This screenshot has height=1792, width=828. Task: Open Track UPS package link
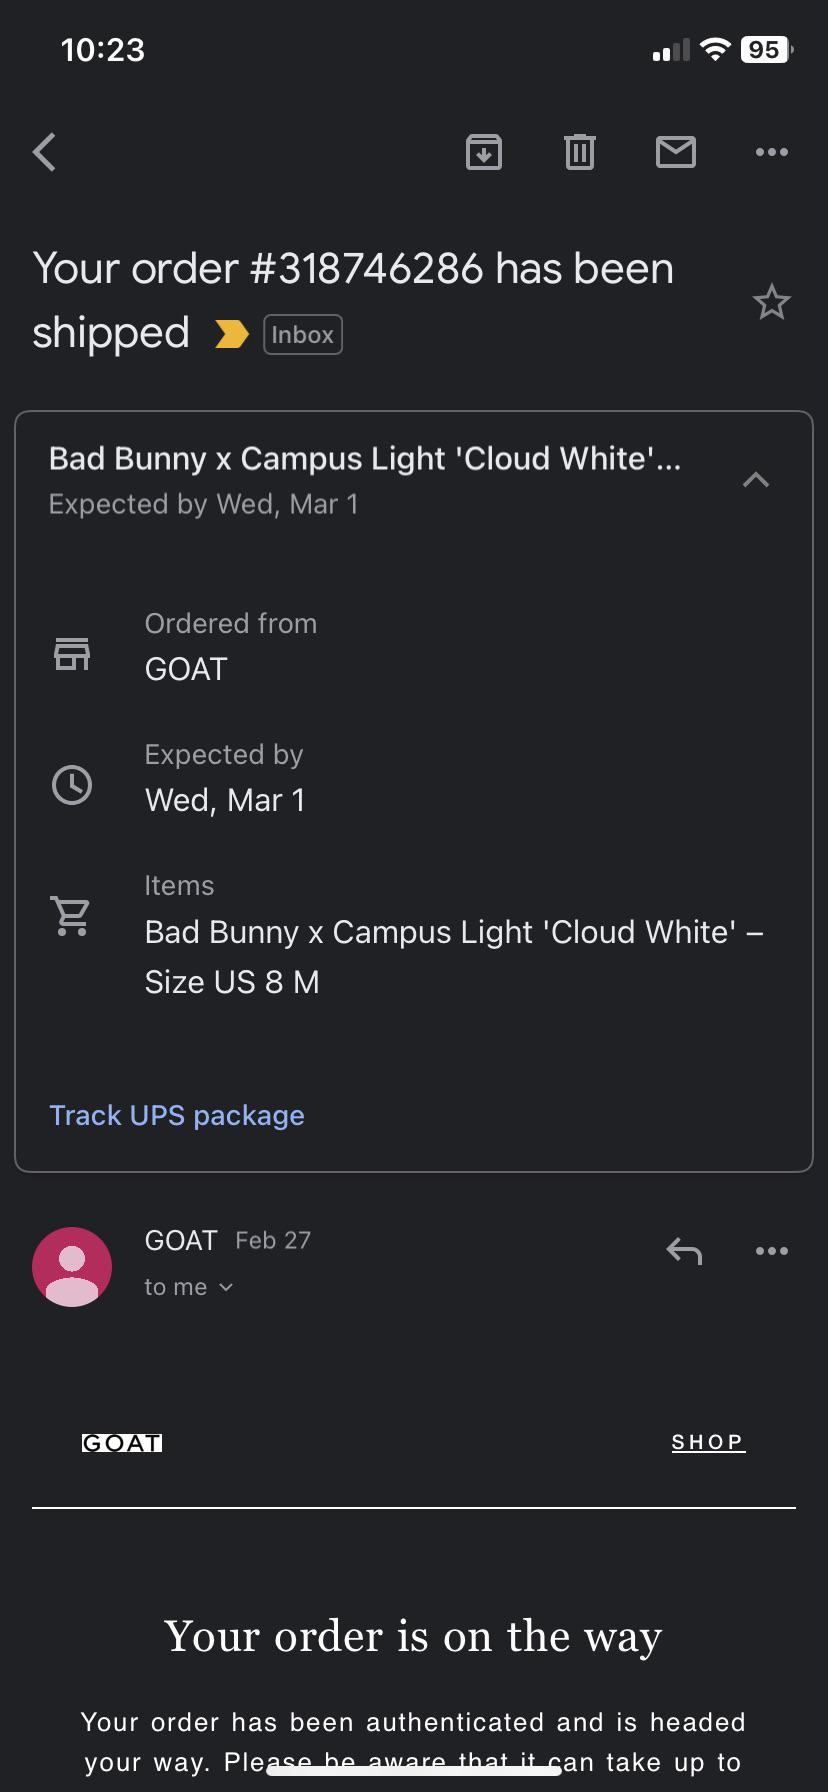tap(177, 1115)
